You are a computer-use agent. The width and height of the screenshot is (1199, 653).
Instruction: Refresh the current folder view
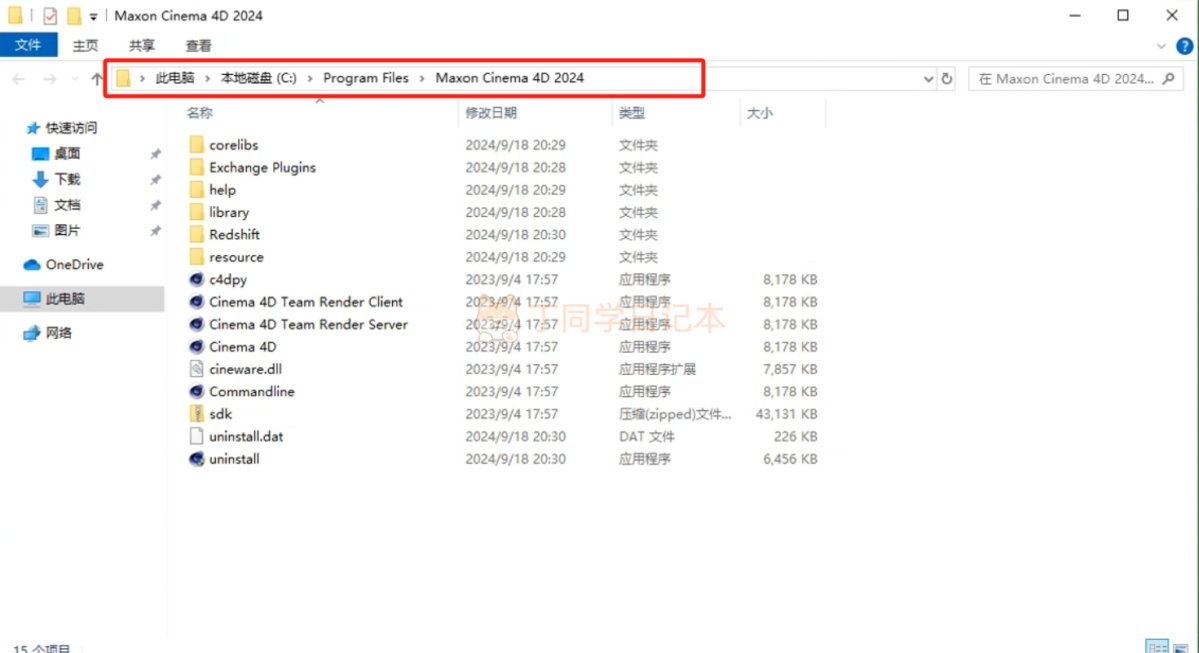tap(947, 78)
